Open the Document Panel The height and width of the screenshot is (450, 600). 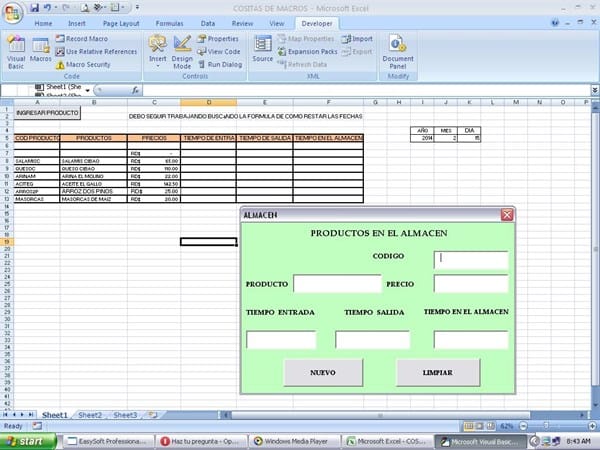click(x=398, y=52)
